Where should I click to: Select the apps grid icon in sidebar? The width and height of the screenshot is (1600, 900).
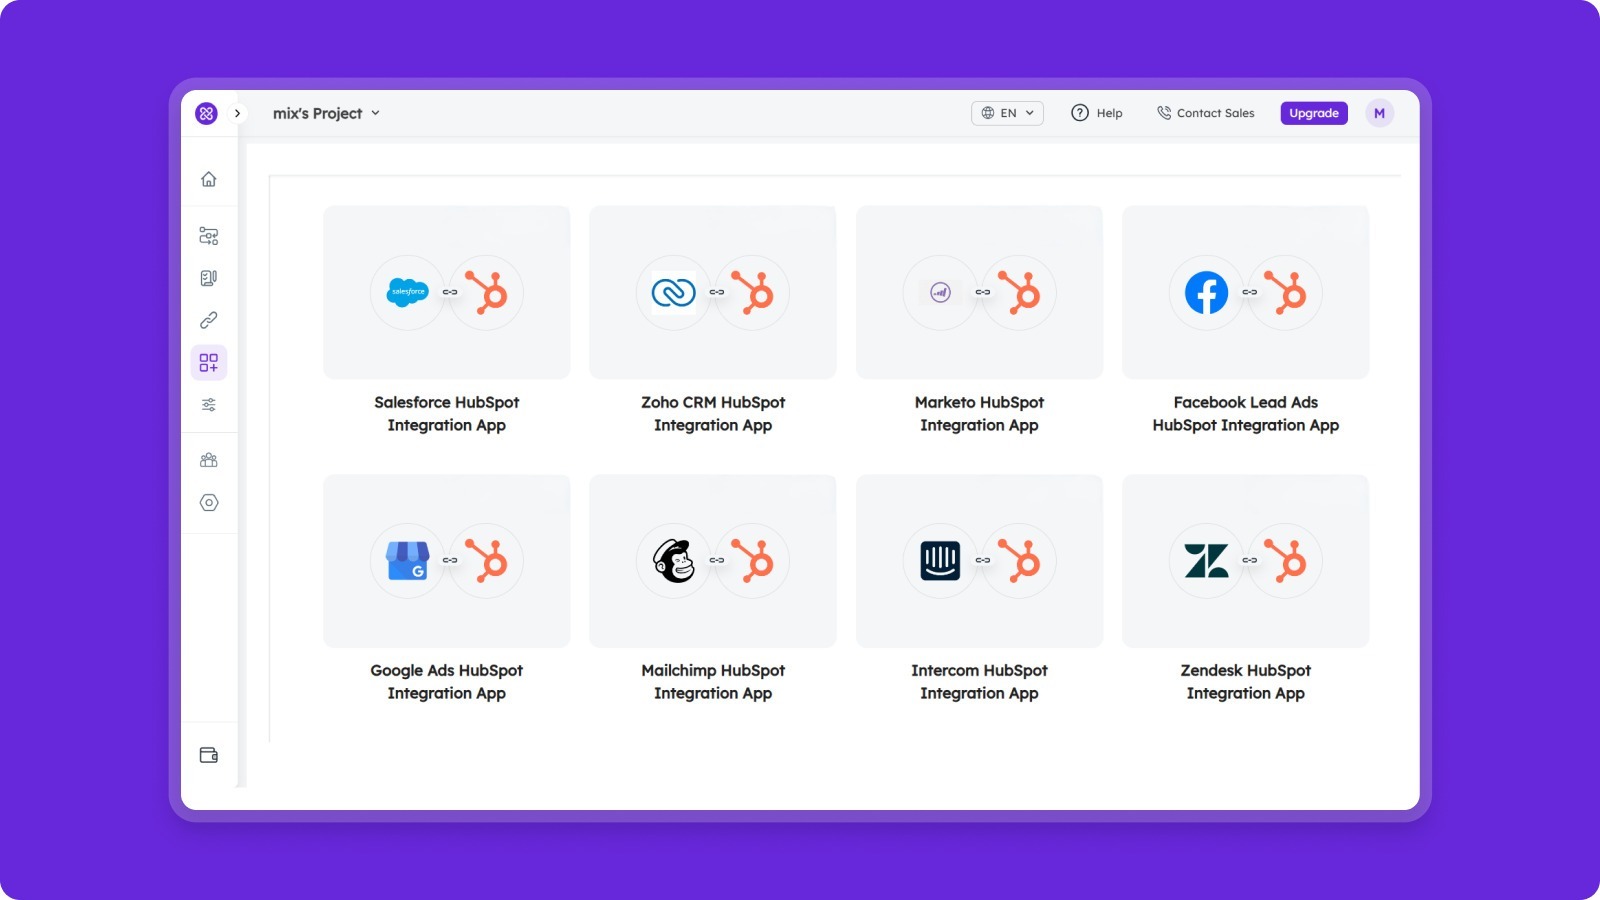208,362
